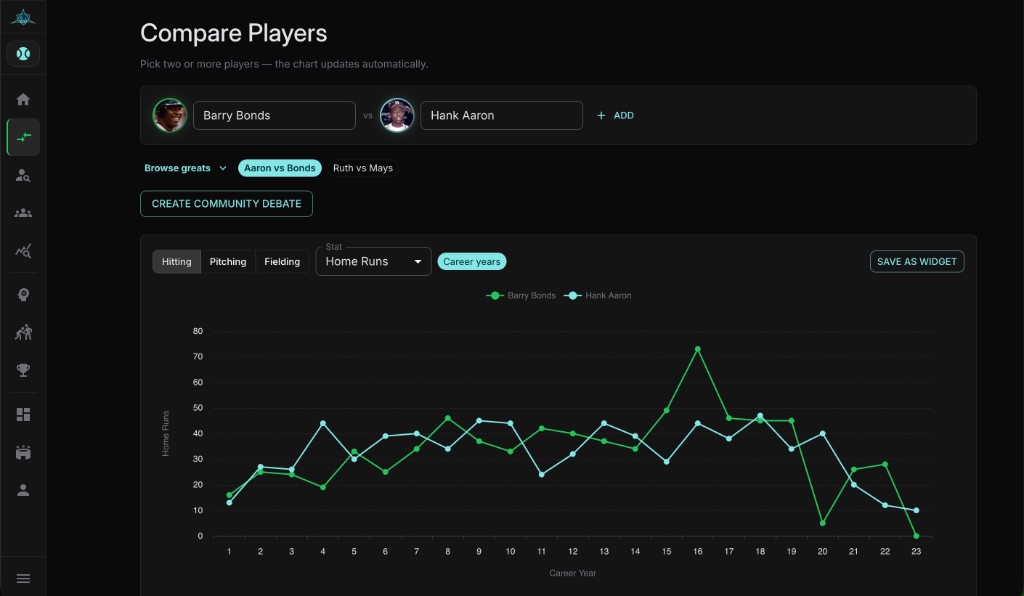This screenshot has width=1024, height=596.
Task: Toggle Barry Bonds legend series
Action: (521, 296)
